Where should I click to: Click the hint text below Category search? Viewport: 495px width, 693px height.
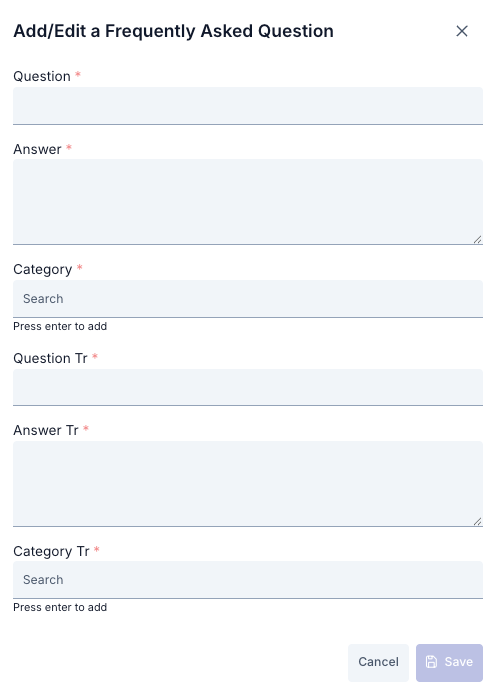(60, 326)
